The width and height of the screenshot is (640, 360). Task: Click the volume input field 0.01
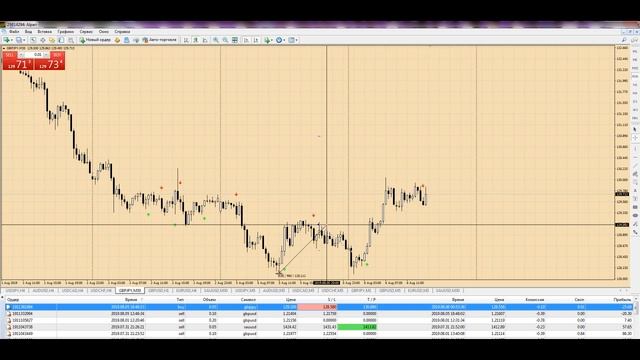[34, 55]
